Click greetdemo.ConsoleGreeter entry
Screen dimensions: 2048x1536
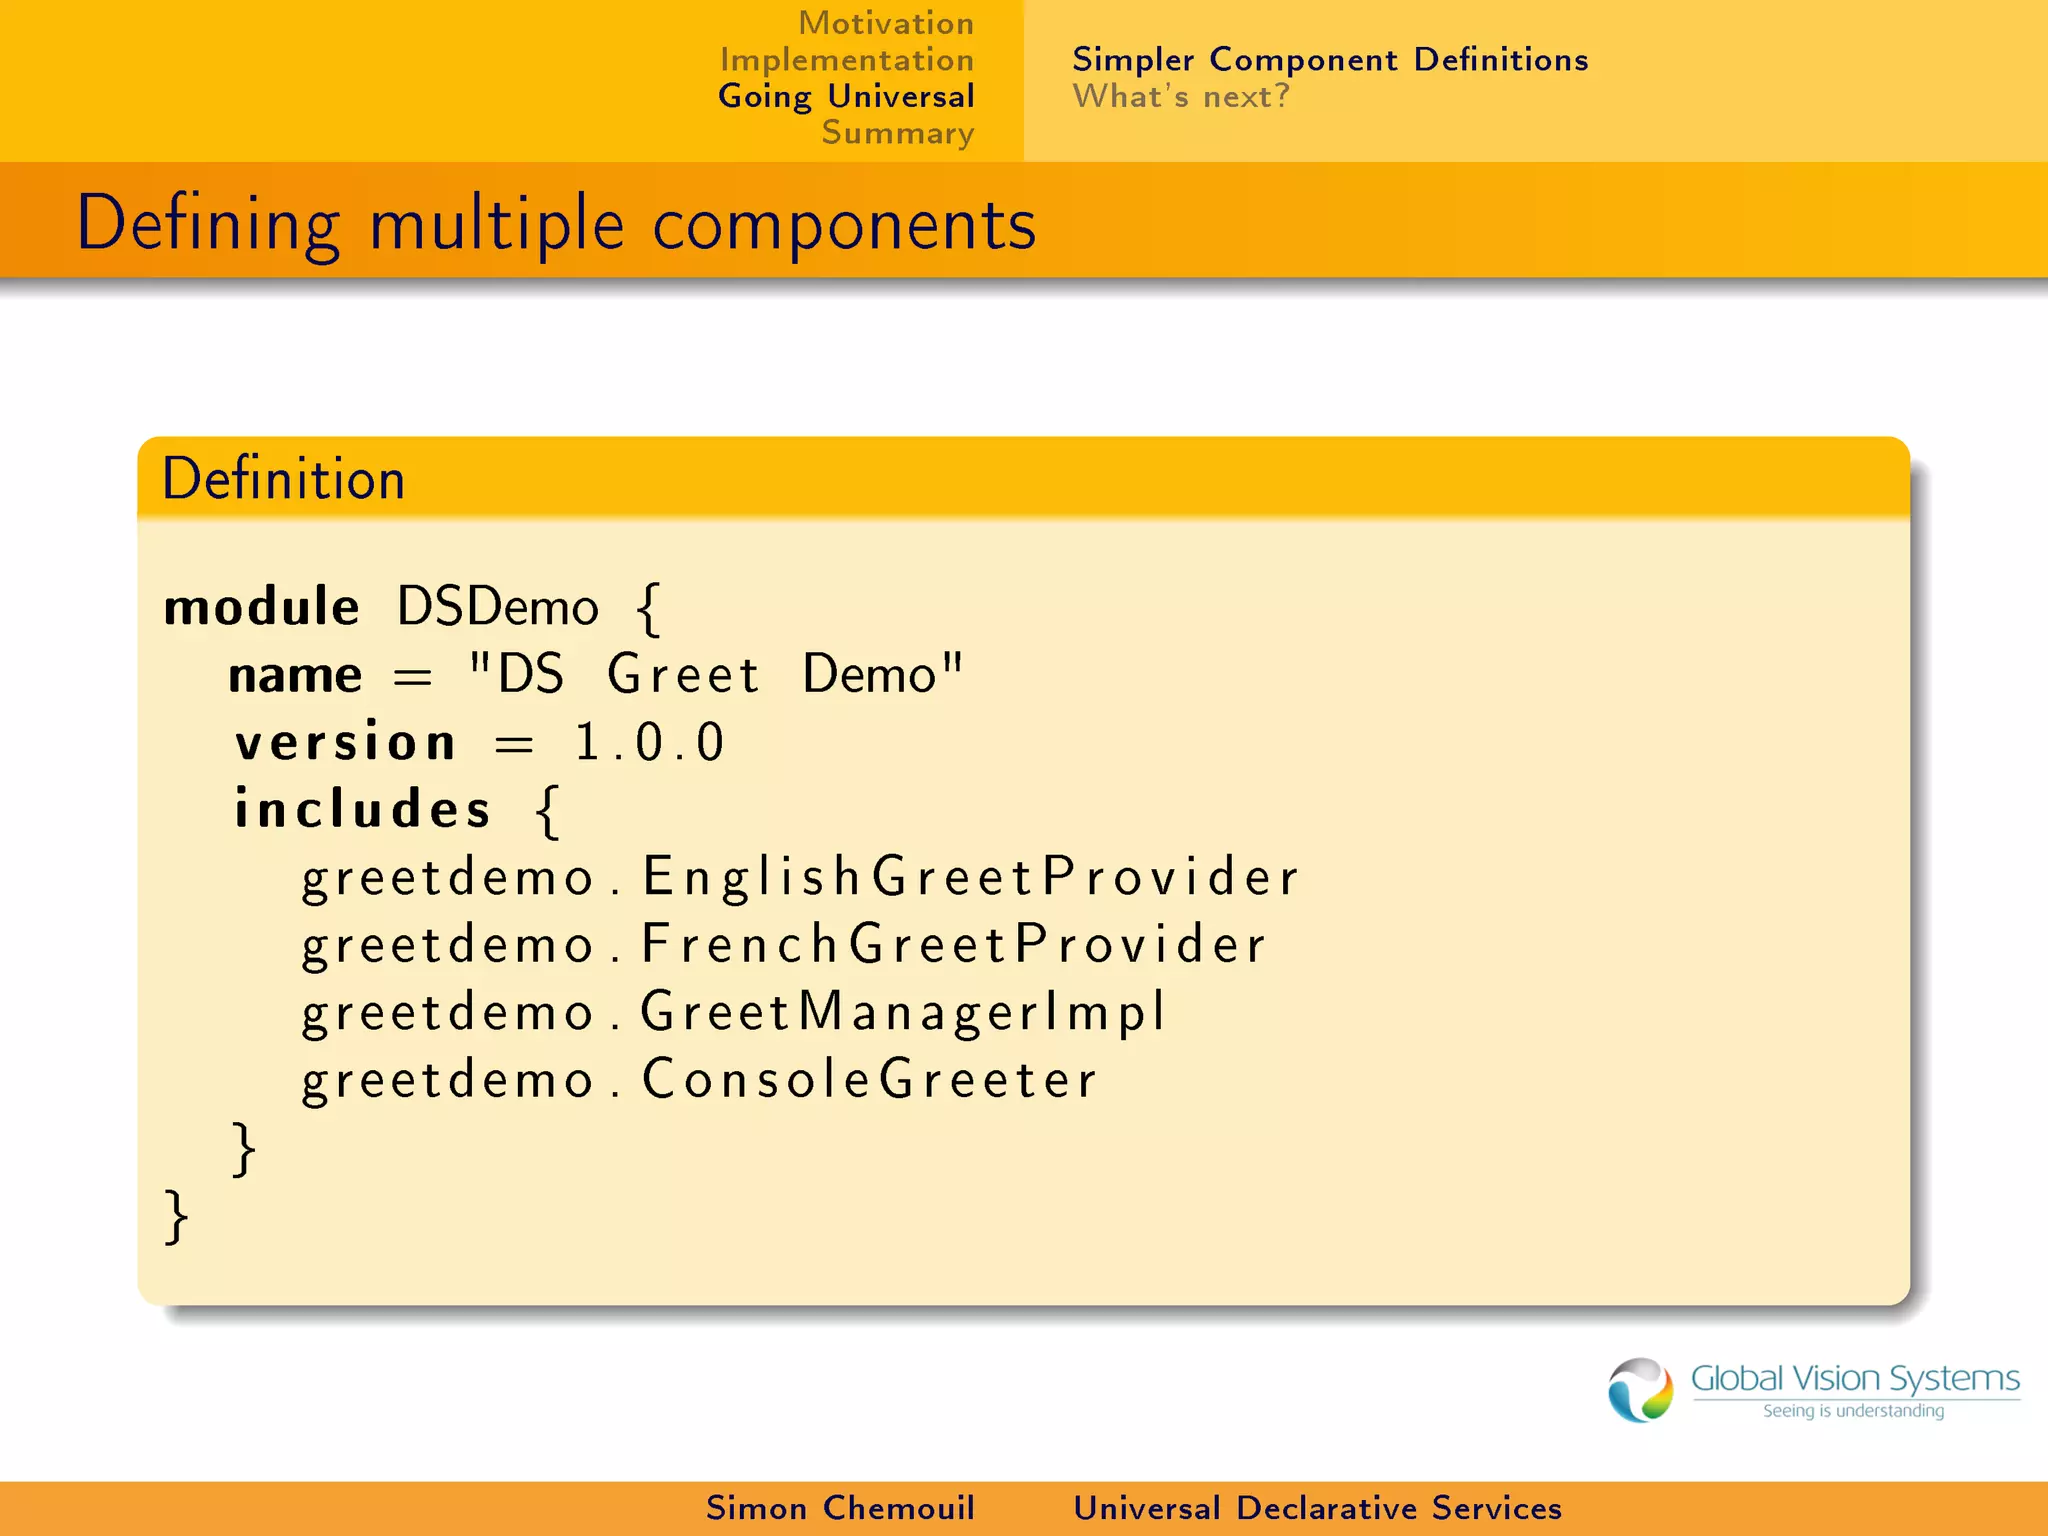(699, 1080)
